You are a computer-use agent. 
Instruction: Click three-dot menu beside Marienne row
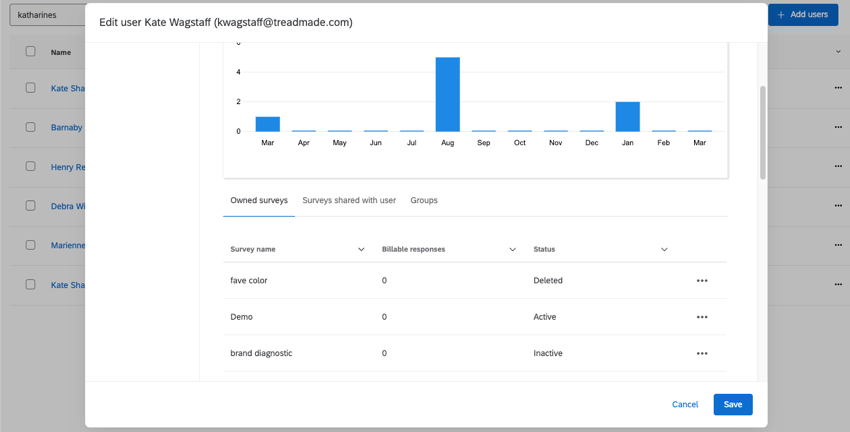838,245
